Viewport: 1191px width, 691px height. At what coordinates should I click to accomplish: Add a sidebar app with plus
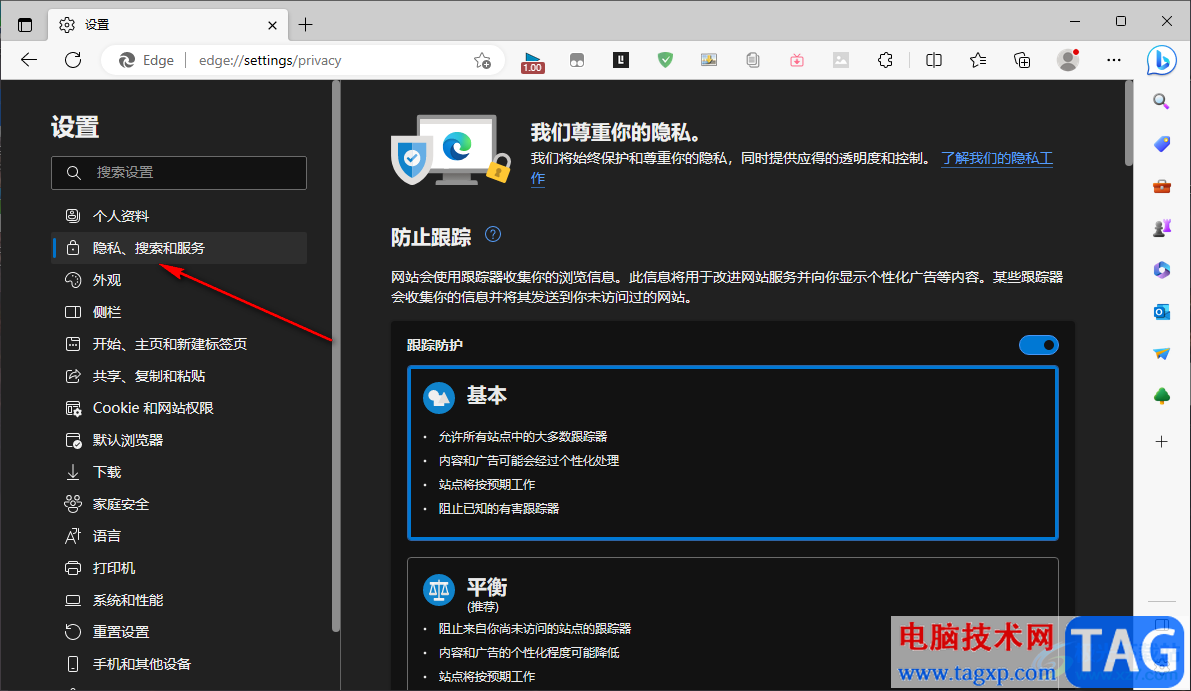(1161, 441)
